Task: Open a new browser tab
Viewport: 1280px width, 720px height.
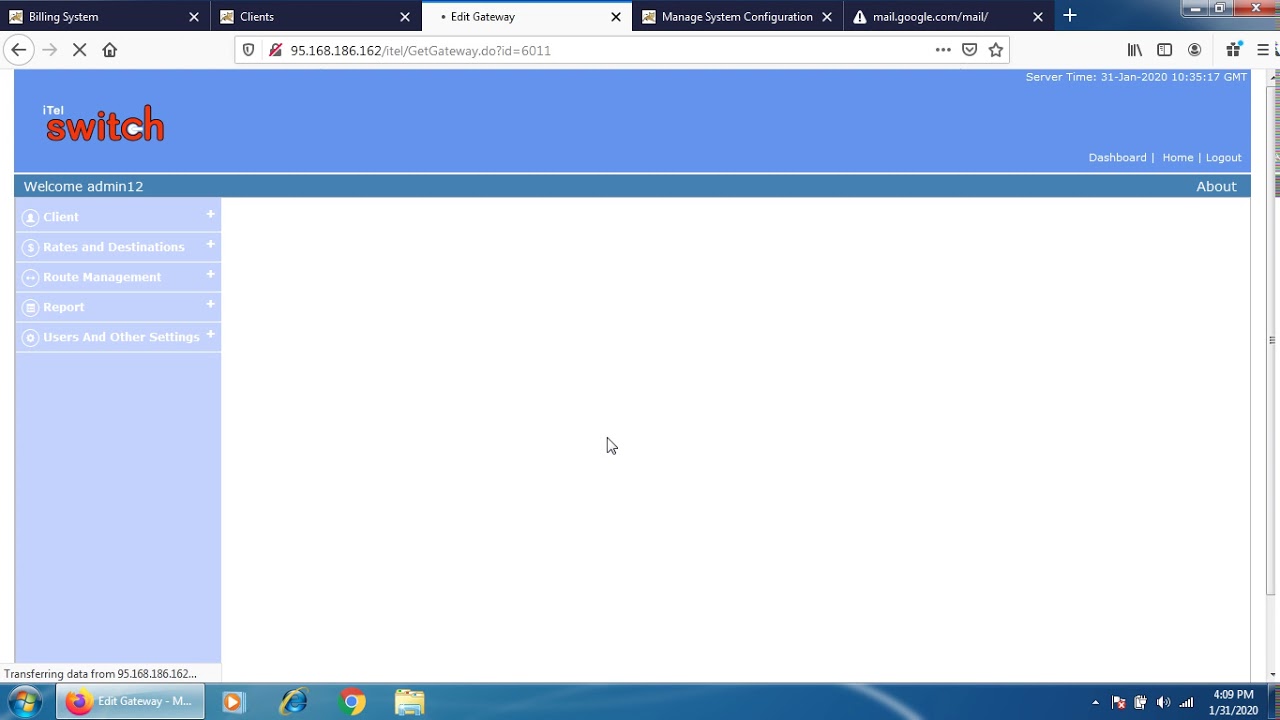Action: (x=1070, y=16)
